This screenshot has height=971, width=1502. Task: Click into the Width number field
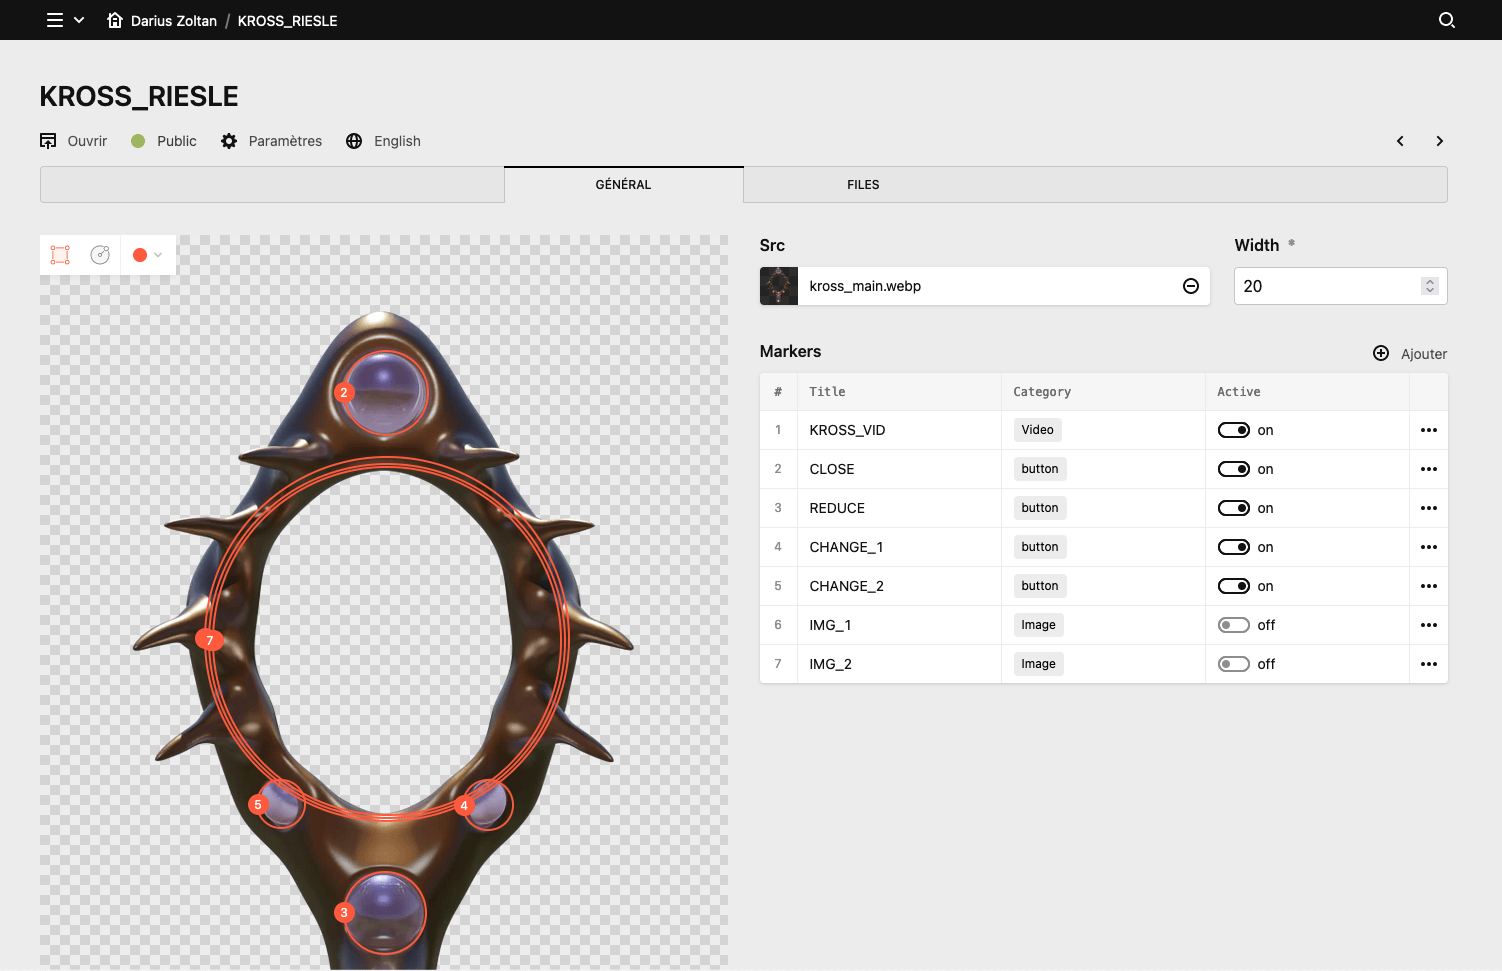coord(1328,286)
